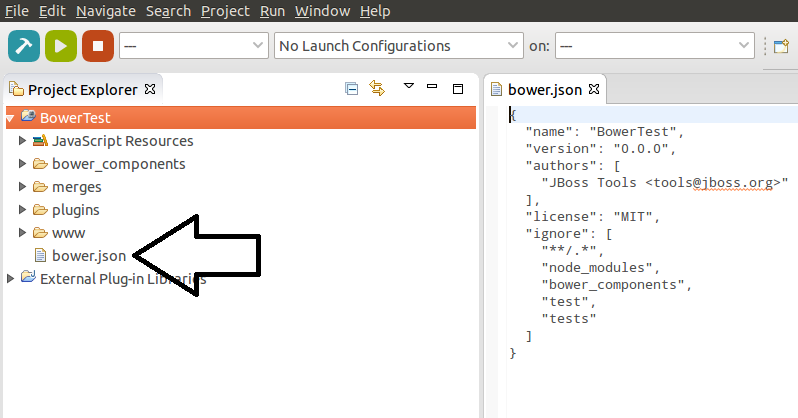This screenshot has width=798, height=418.
Task: Click Collapse All in Project Explorer
Action: coord(351,88)
